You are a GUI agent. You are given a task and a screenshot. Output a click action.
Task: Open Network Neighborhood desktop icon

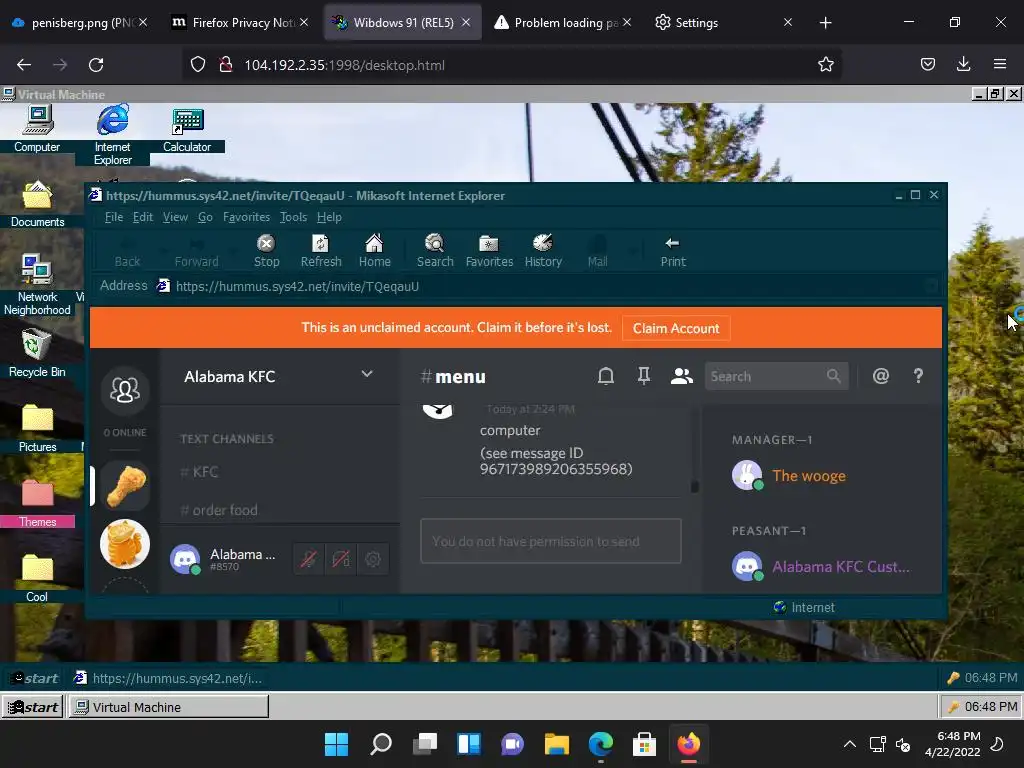tap(37, 285)
